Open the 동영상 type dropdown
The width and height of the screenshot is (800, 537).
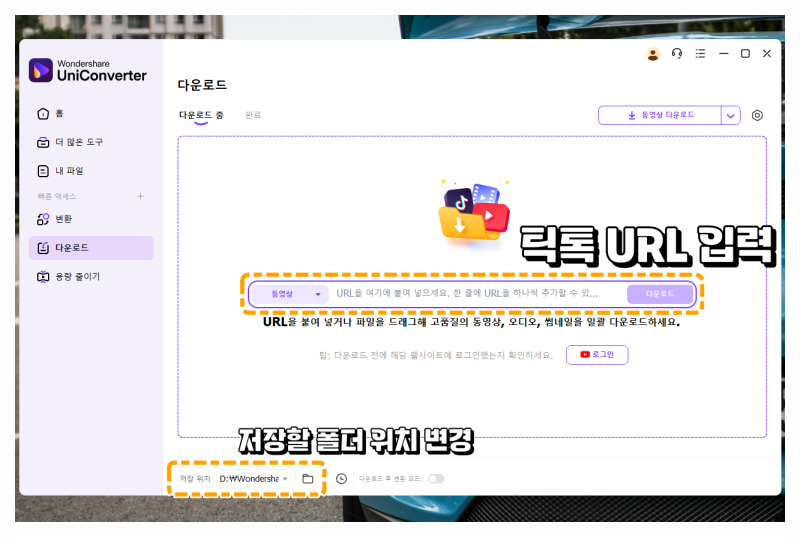click(x=290, y=294)
